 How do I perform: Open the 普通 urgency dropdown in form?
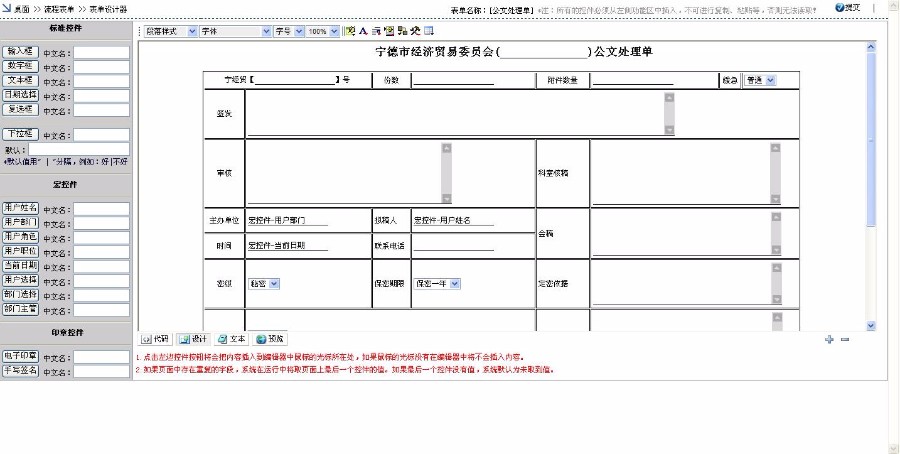(x=760, y=80)
